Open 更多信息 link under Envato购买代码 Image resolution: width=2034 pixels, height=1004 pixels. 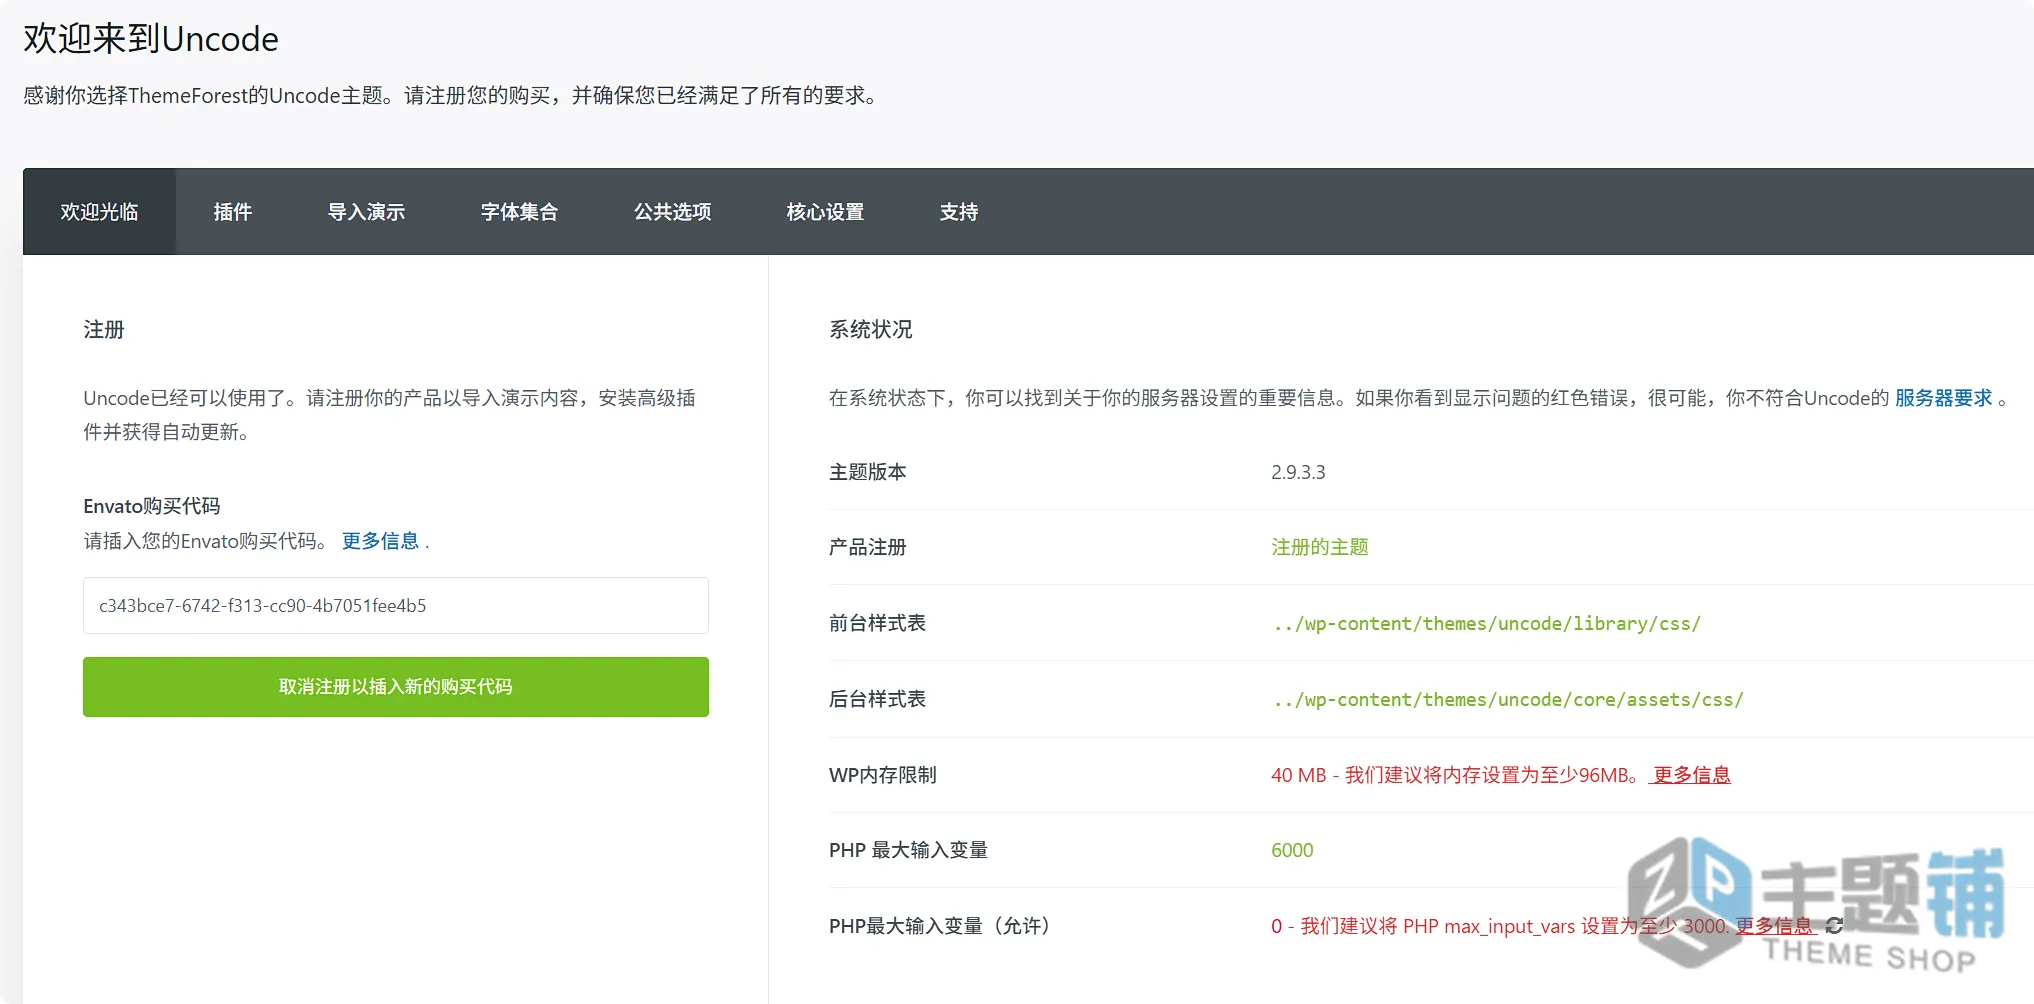click(380, 541)
